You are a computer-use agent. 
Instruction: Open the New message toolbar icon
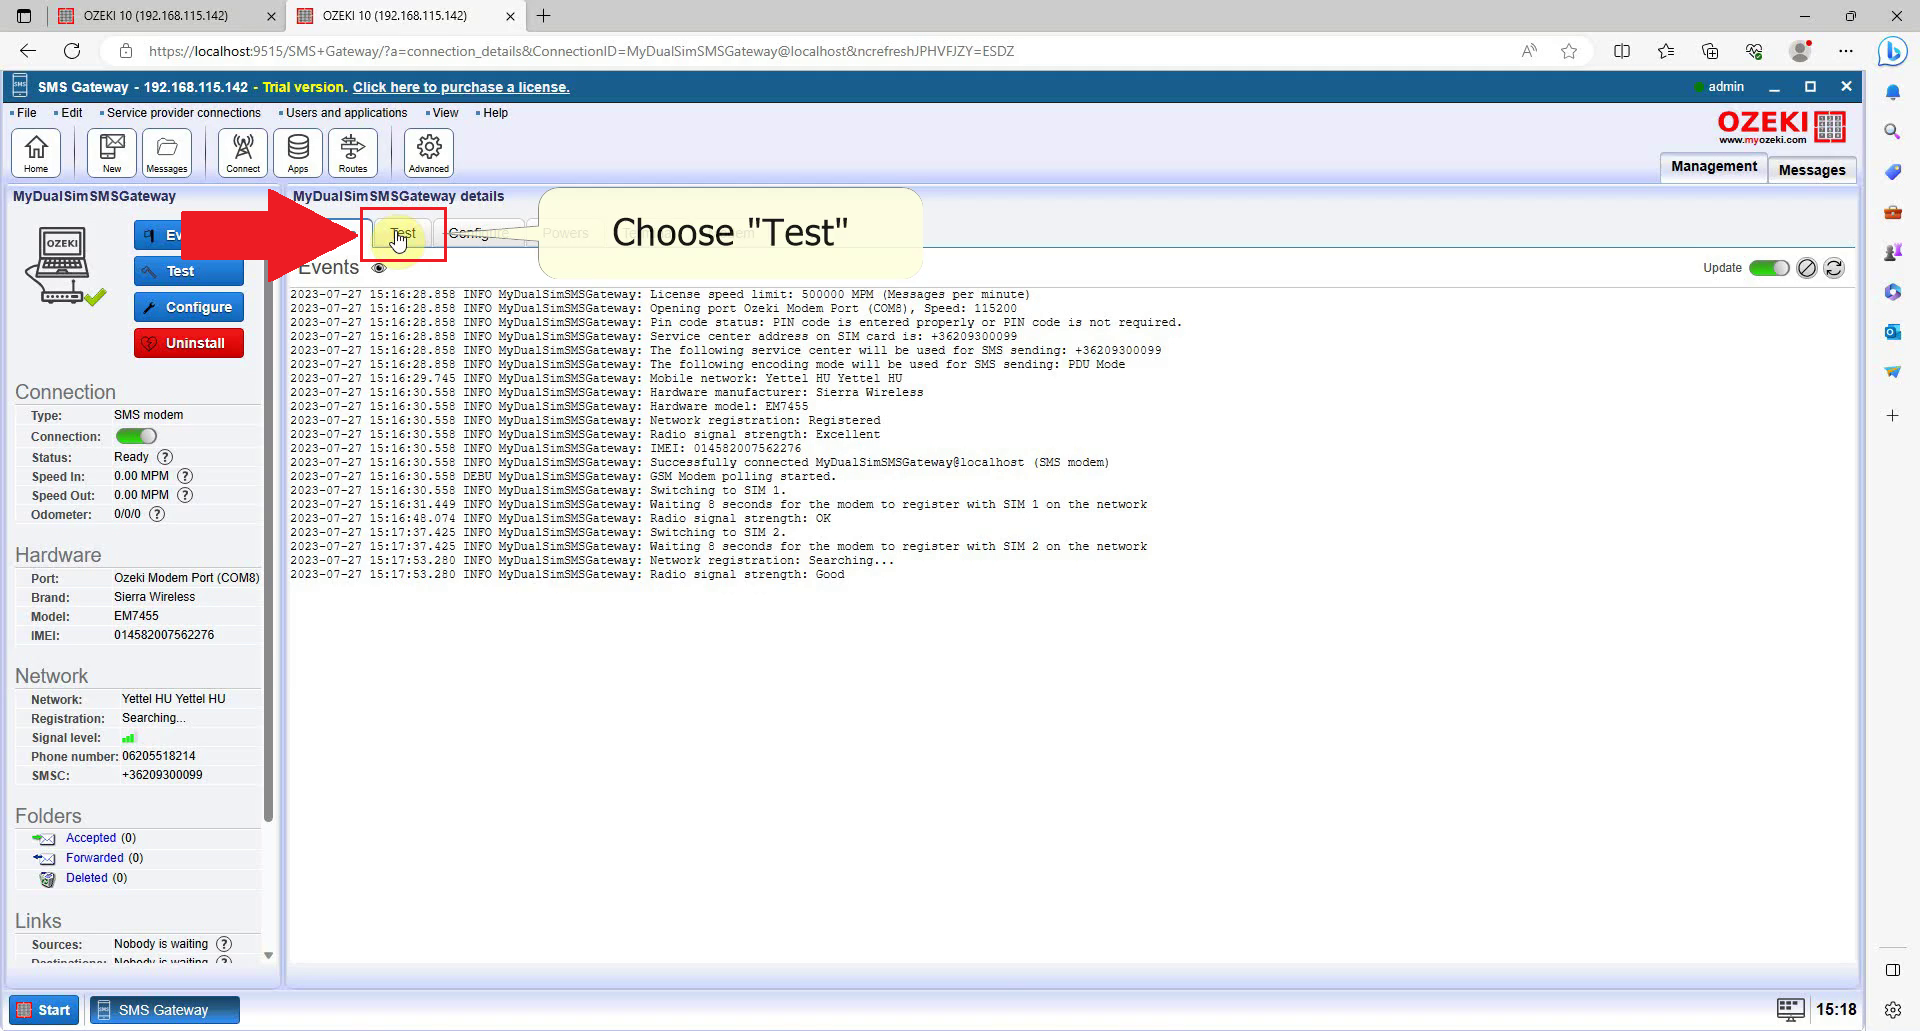112,152
